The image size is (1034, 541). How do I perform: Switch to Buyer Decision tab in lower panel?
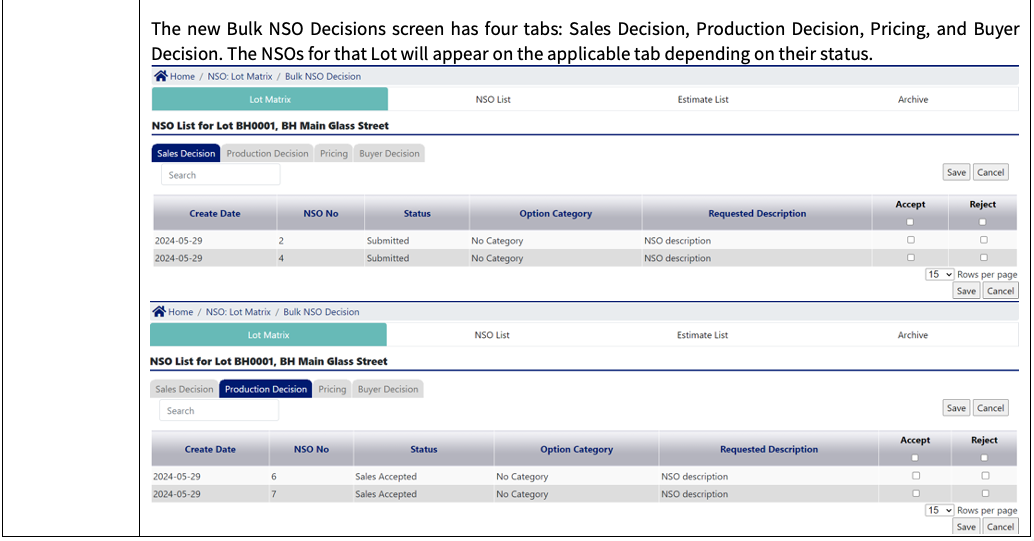388,389
